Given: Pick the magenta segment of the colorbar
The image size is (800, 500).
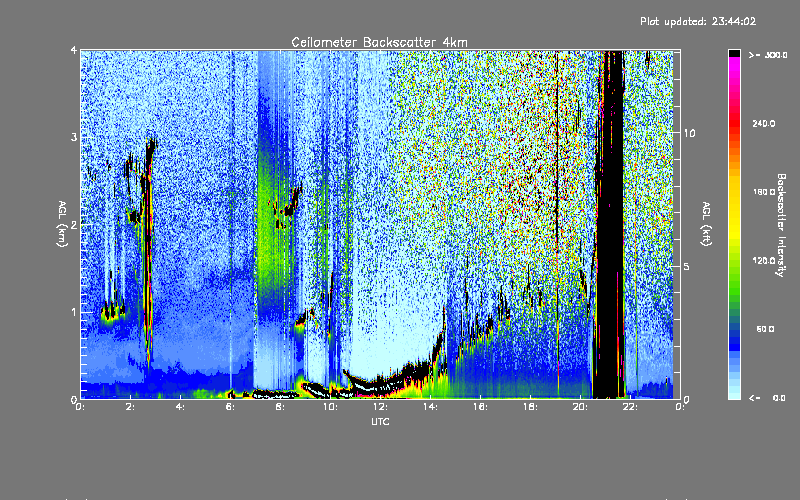Looking at the screenshot, I should click(734, 64).
